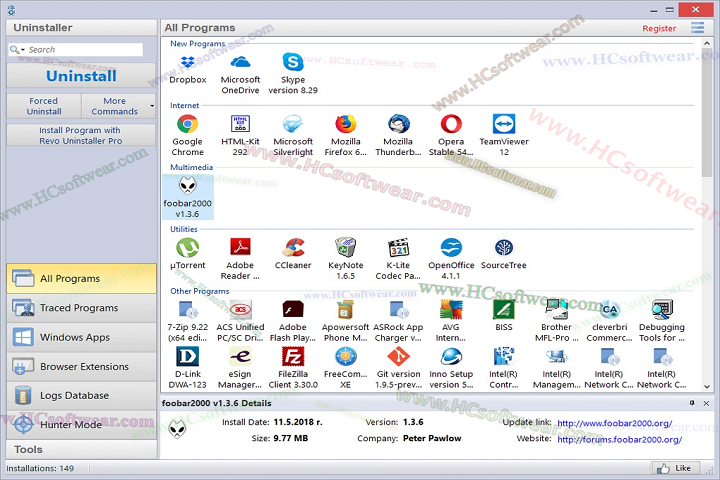Select 7-Zip 9.22 icon
The width and height of the screenshot is (720, 480).
pyautogui.click(x=187, y=310)
